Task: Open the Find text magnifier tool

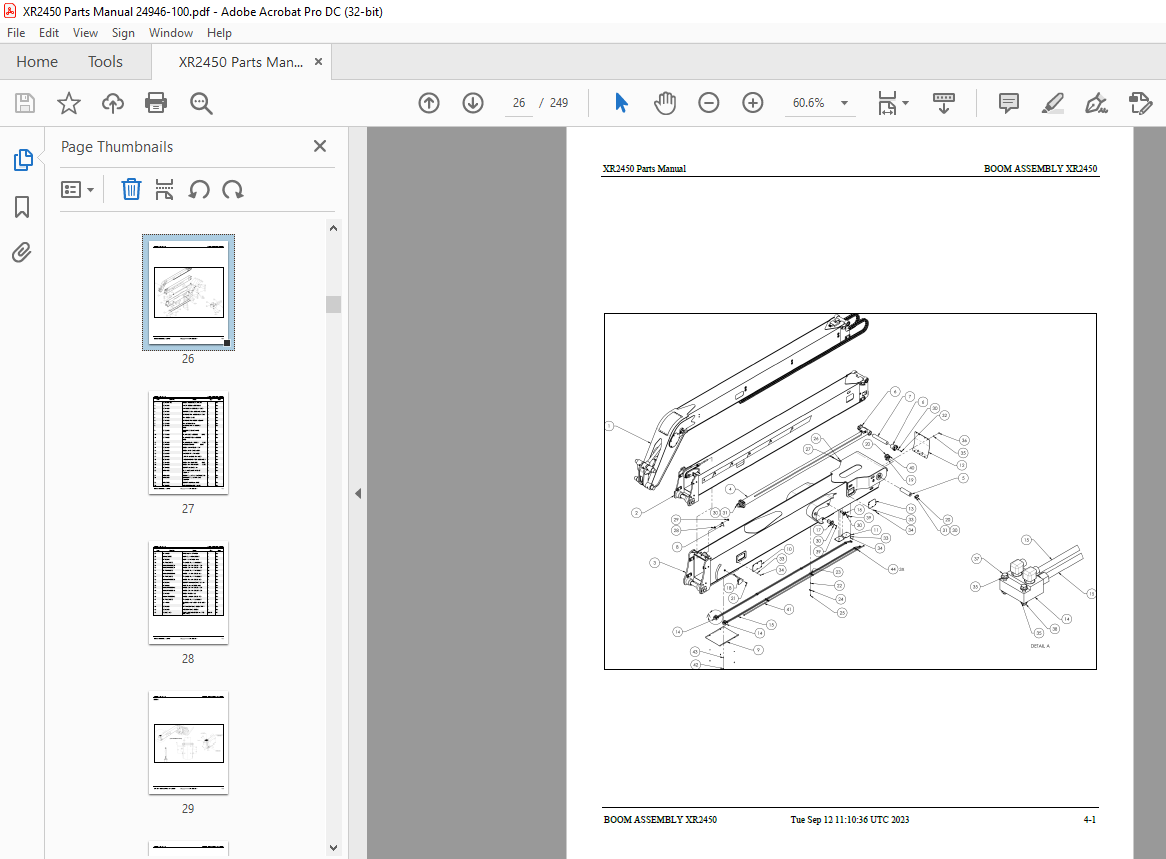Action: (201, 103)
